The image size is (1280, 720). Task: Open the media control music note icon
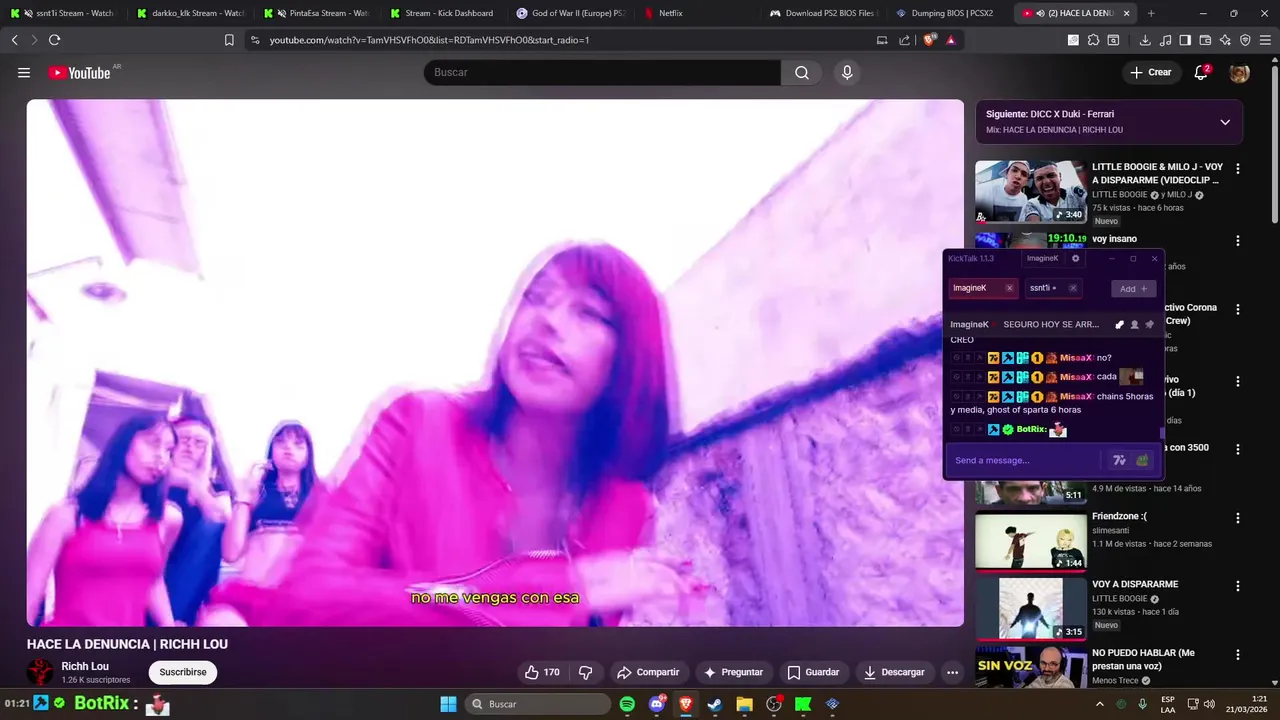point(1165,40)
